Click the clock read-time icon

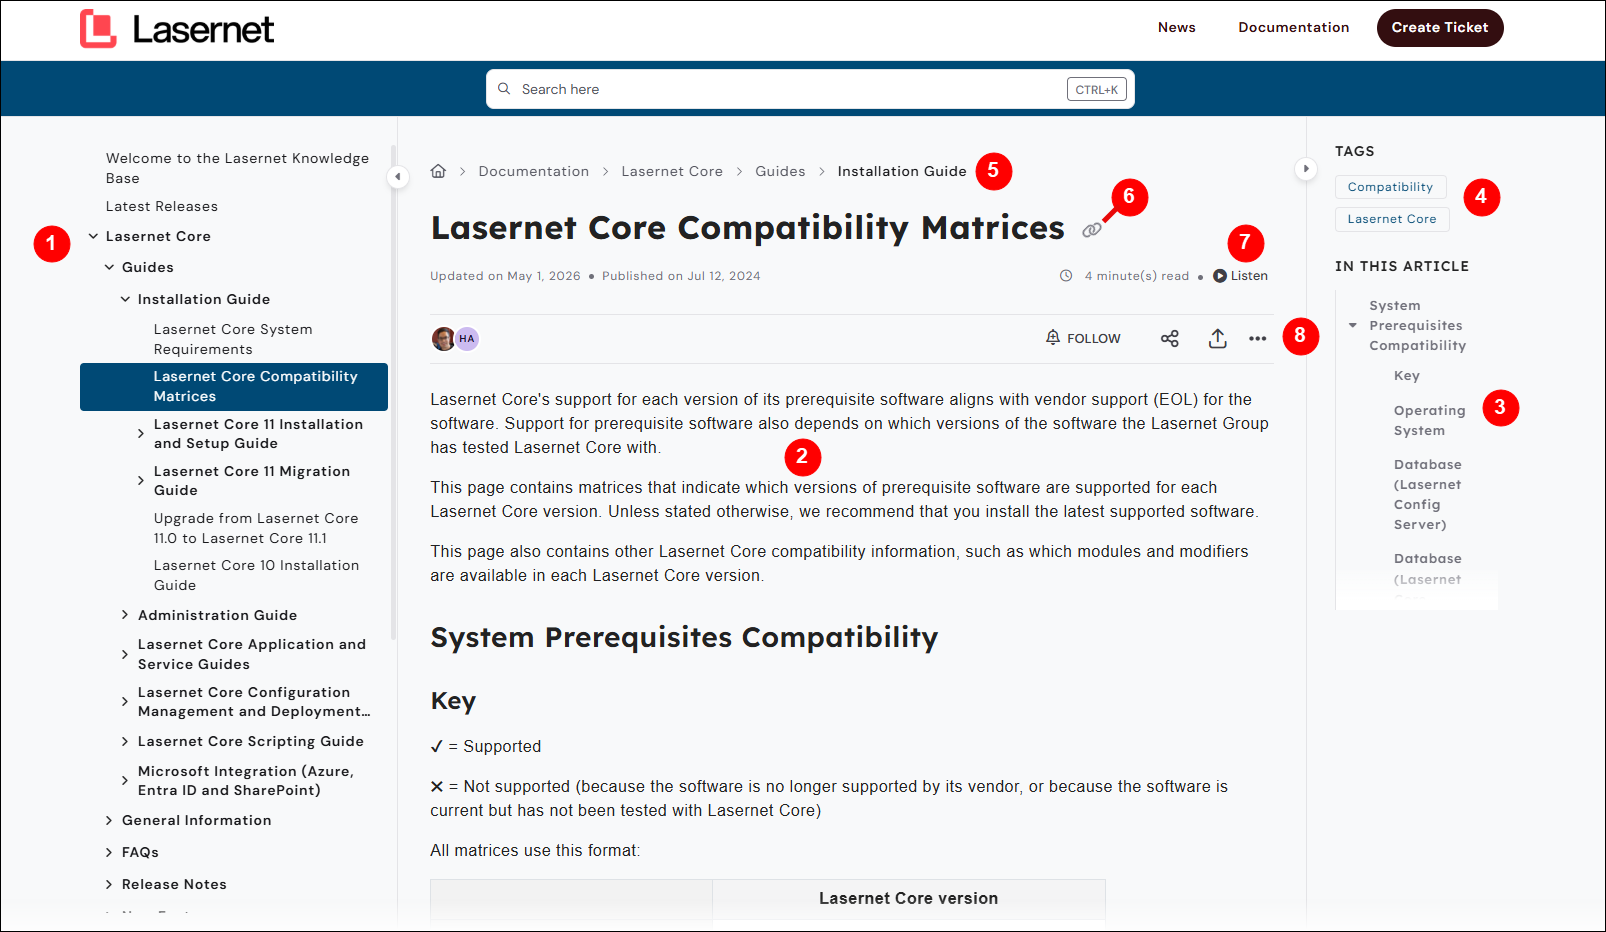coord(1066,276)
